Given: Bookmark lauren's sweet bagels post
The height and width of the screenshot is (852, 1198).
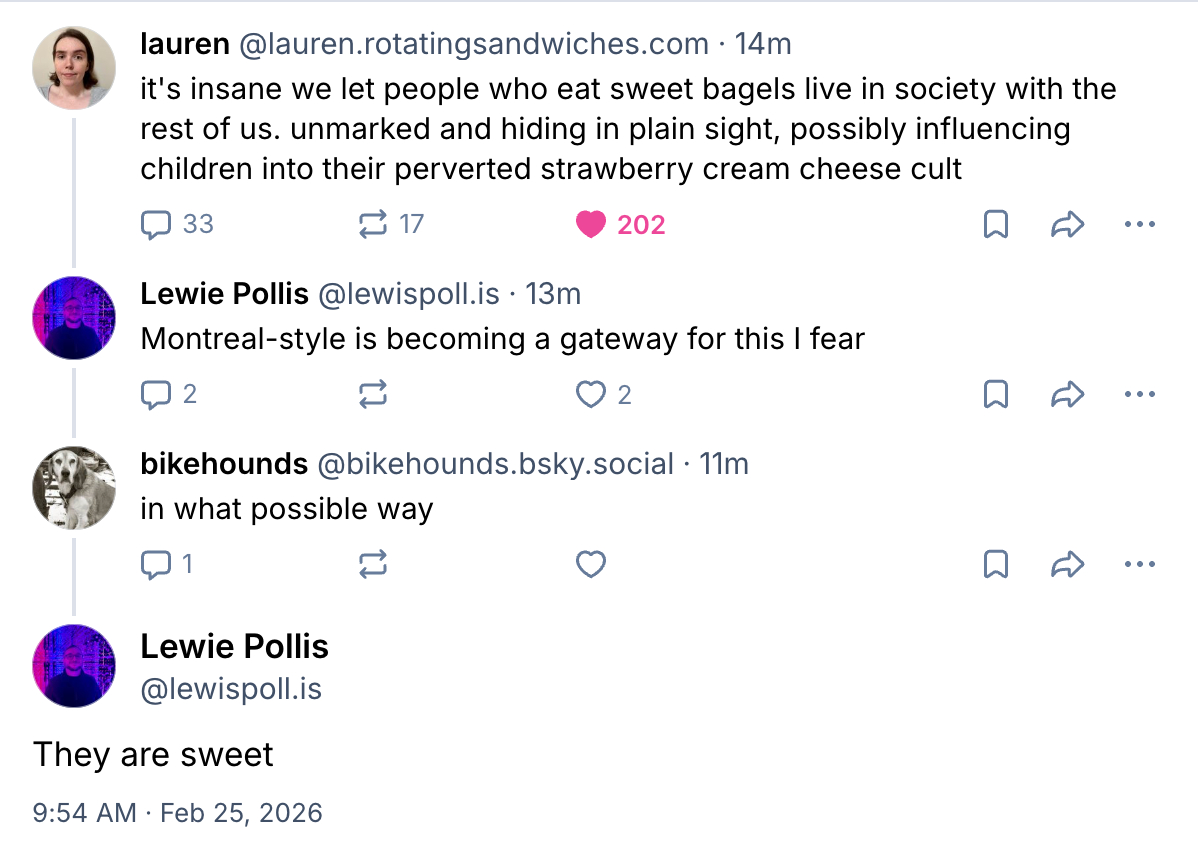Looking at the screenshot, I should [995, 225].
